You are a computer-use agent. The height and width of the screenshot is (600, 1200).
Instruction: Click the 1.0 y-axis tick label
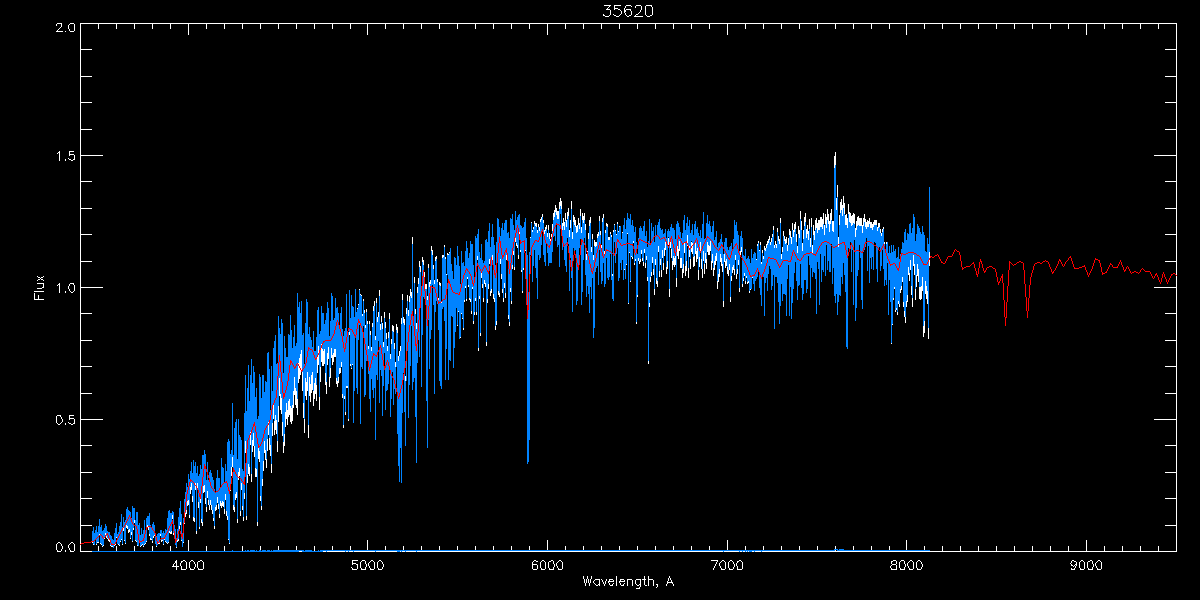66,288
